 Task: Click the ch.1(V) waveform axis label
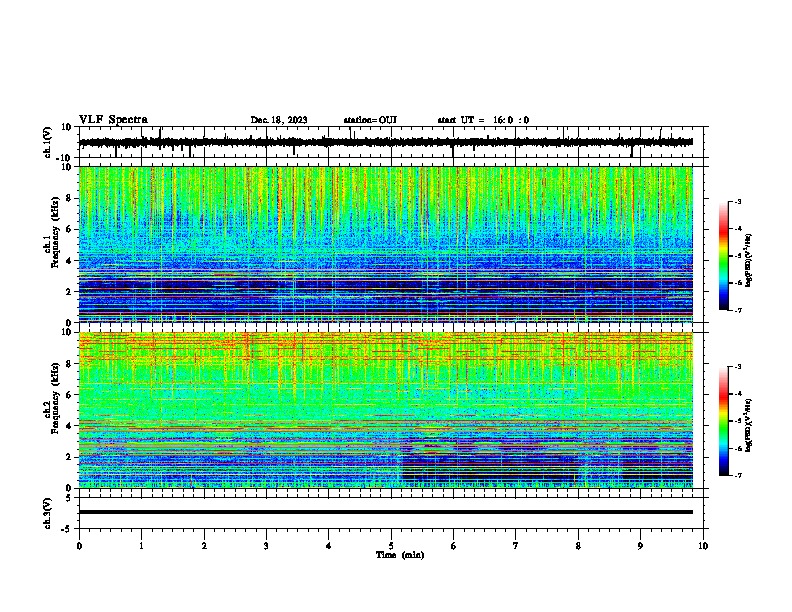tap(48, 142)
